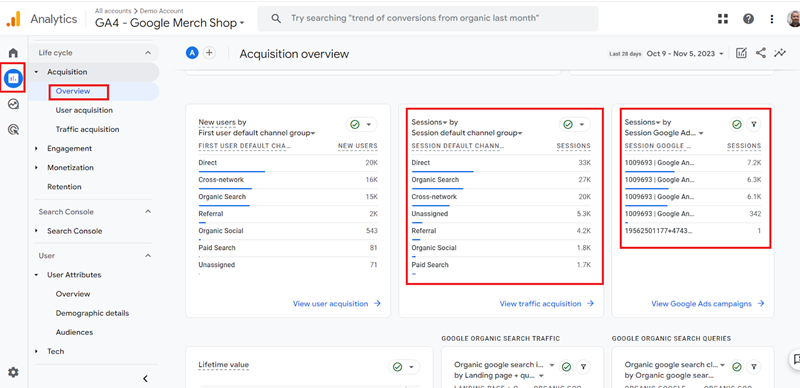The height and width of the screenshot is (388, 800).
Task: Click Paid Search row in Sessions card
Action: [x=501, y=265]
